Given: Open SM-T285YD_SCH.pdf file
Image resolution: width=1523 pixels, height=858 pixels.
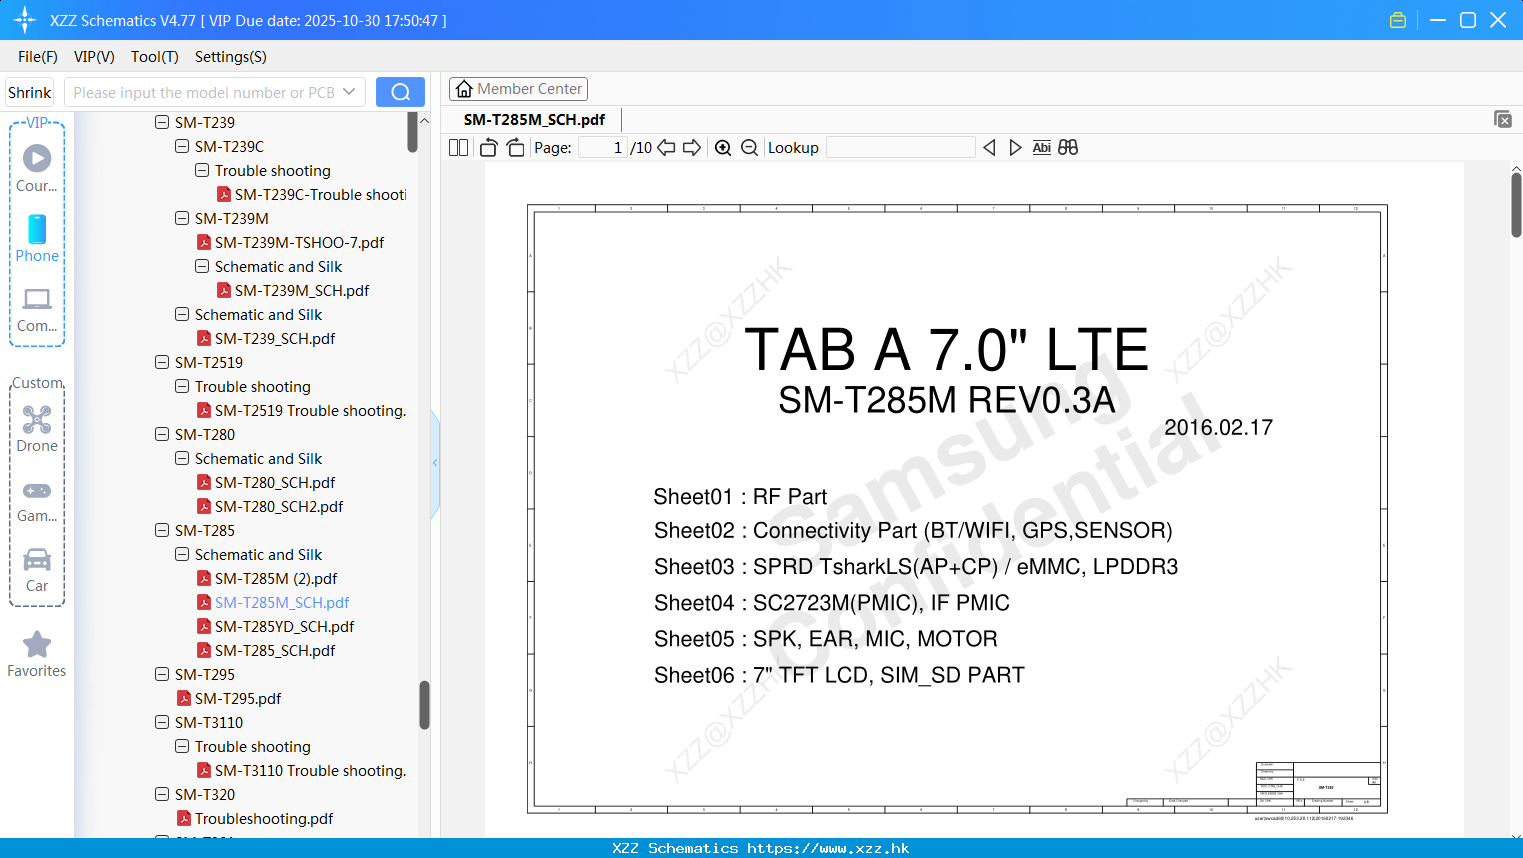Looking at the screenshot, I should click(285, 626).
